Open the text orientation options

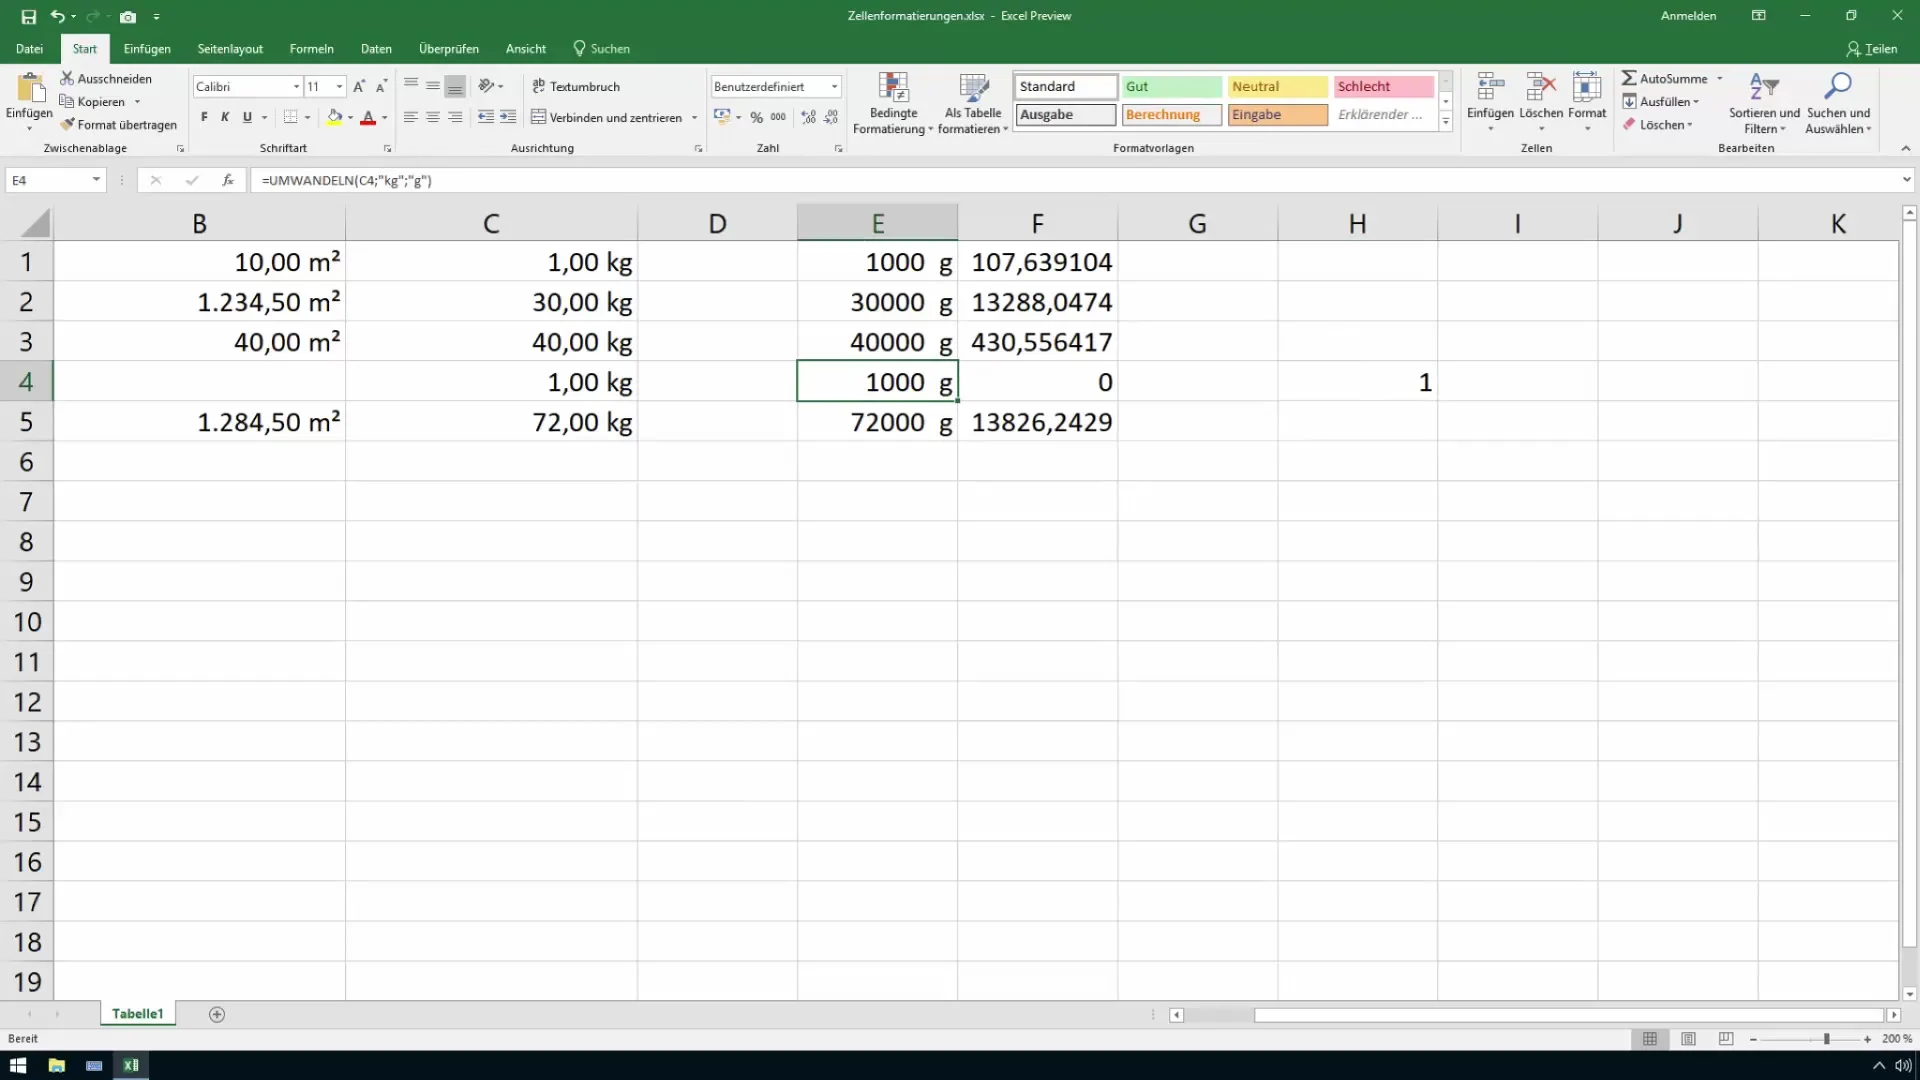click(490, 86)
